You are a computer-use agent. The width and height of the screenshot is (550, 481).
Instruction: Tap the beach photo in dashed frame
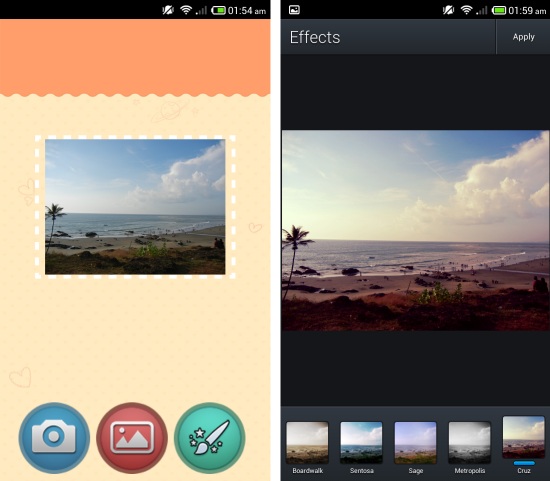[x=135, y=207]
